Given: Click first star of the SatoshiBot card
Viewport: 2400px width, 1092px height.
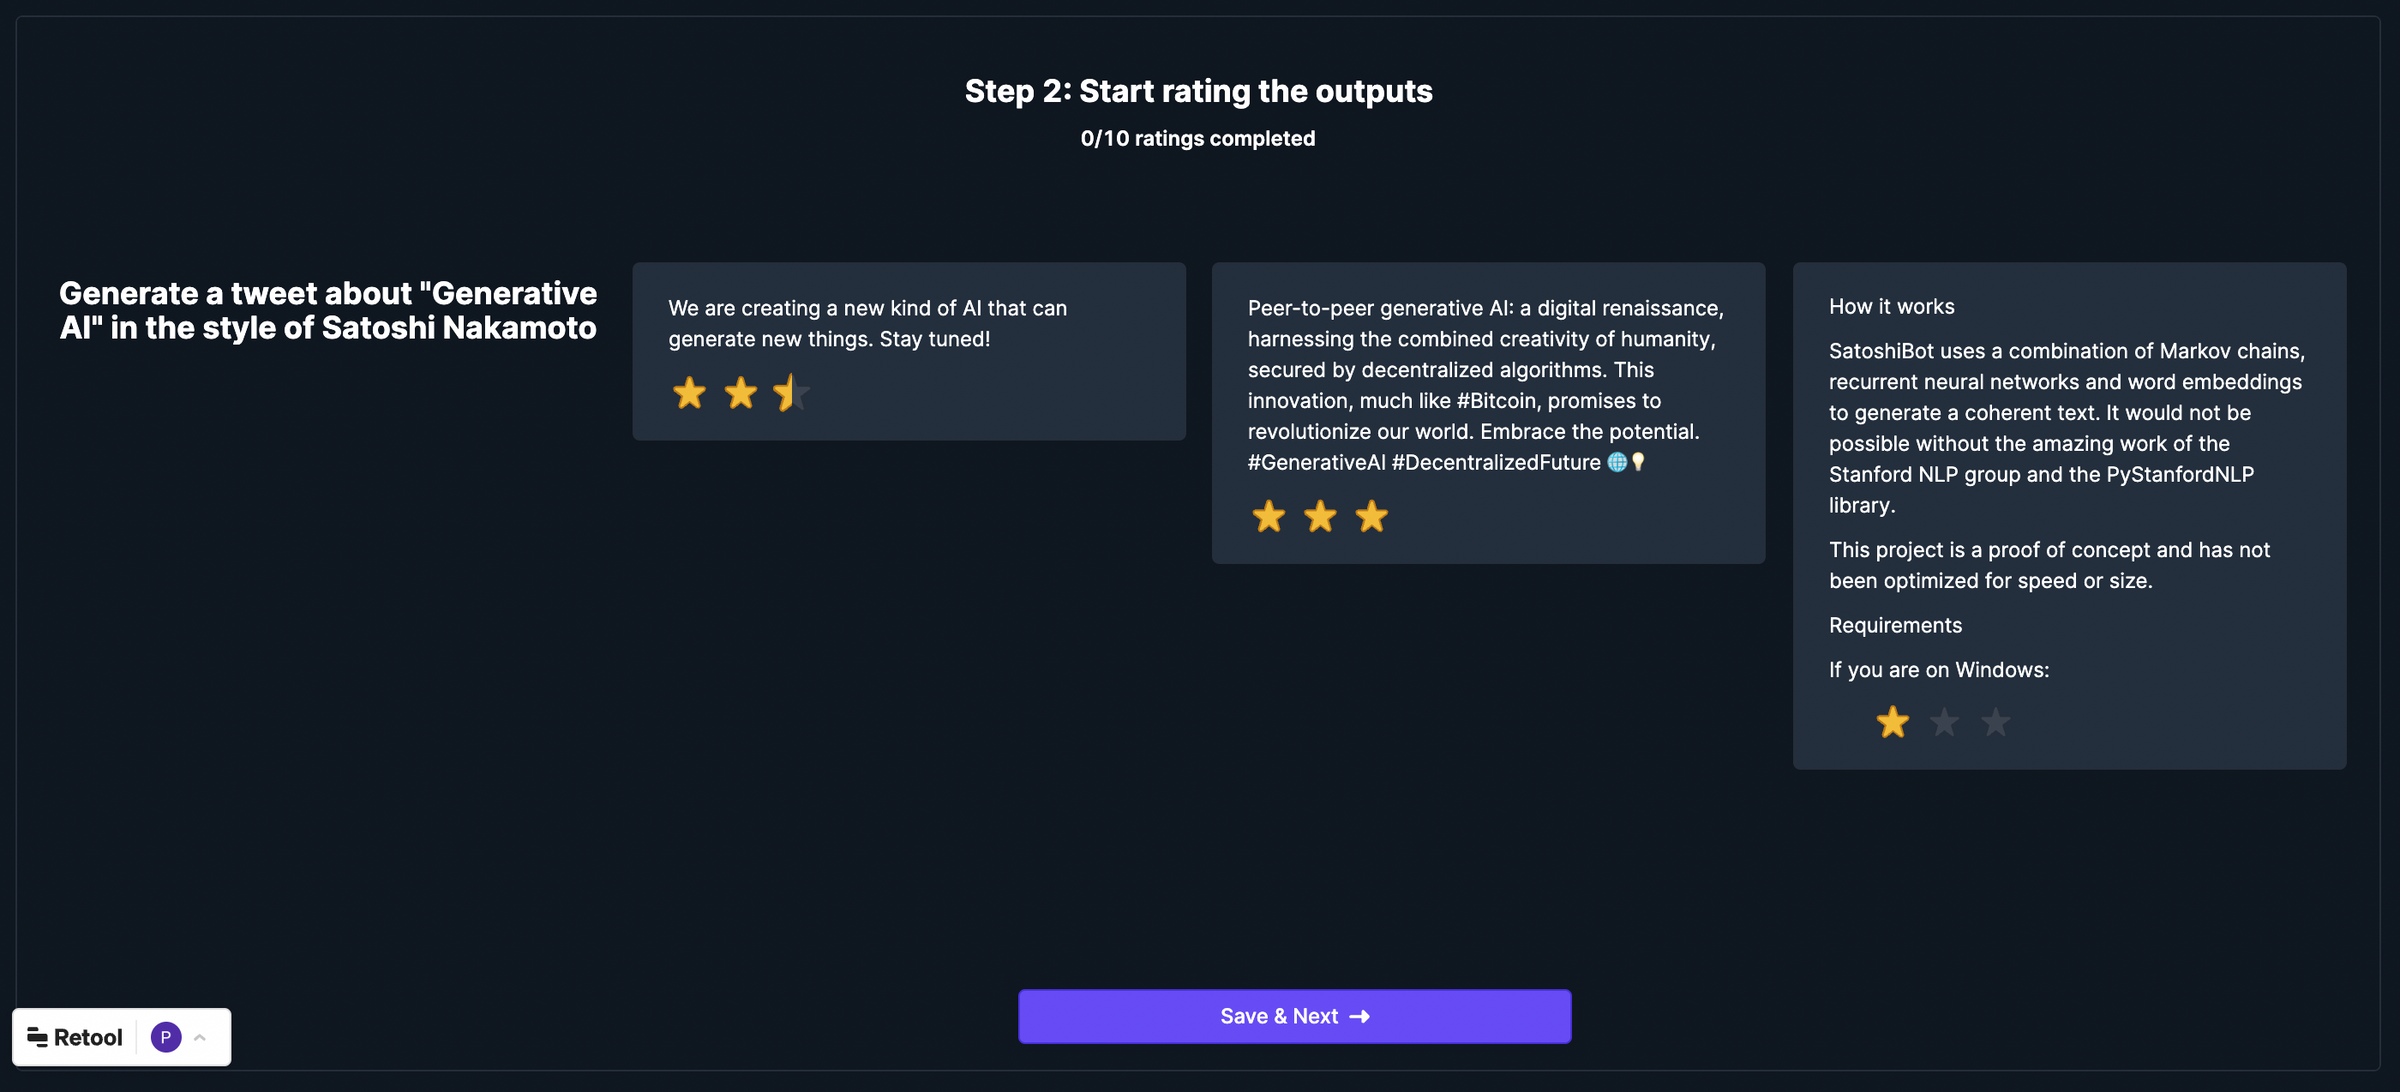Looking at the screenshot, I should click(x=1892, y=722).
